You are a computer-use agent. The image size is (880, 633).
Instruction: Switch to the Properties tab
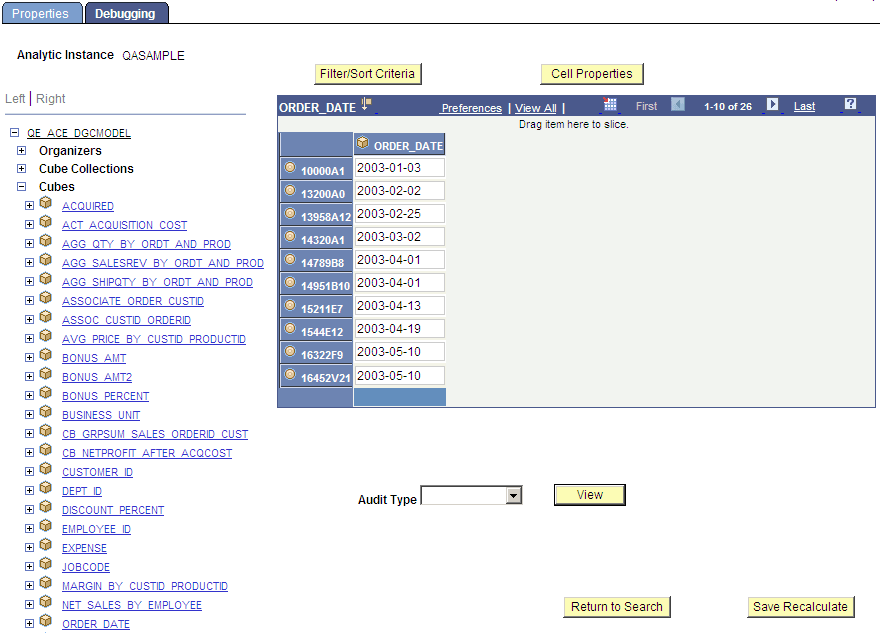(x=41, y=12)
